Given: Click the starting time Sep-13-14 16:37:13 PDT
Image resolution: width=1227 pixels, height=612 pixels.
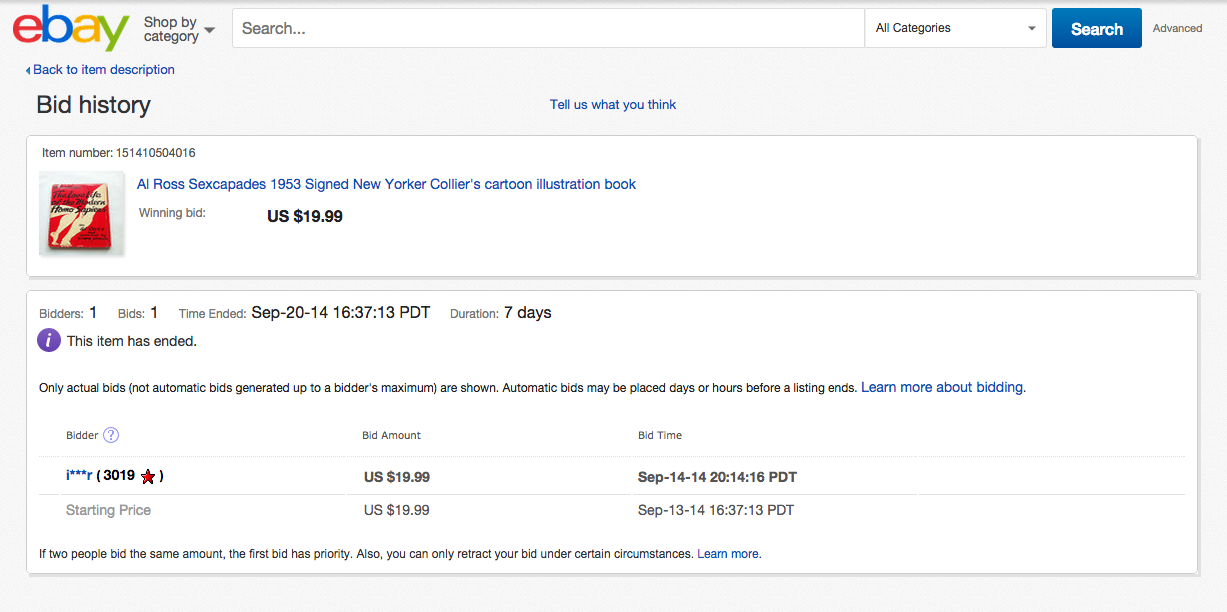Looking at the screenshot, I should [x=716, y=510].
